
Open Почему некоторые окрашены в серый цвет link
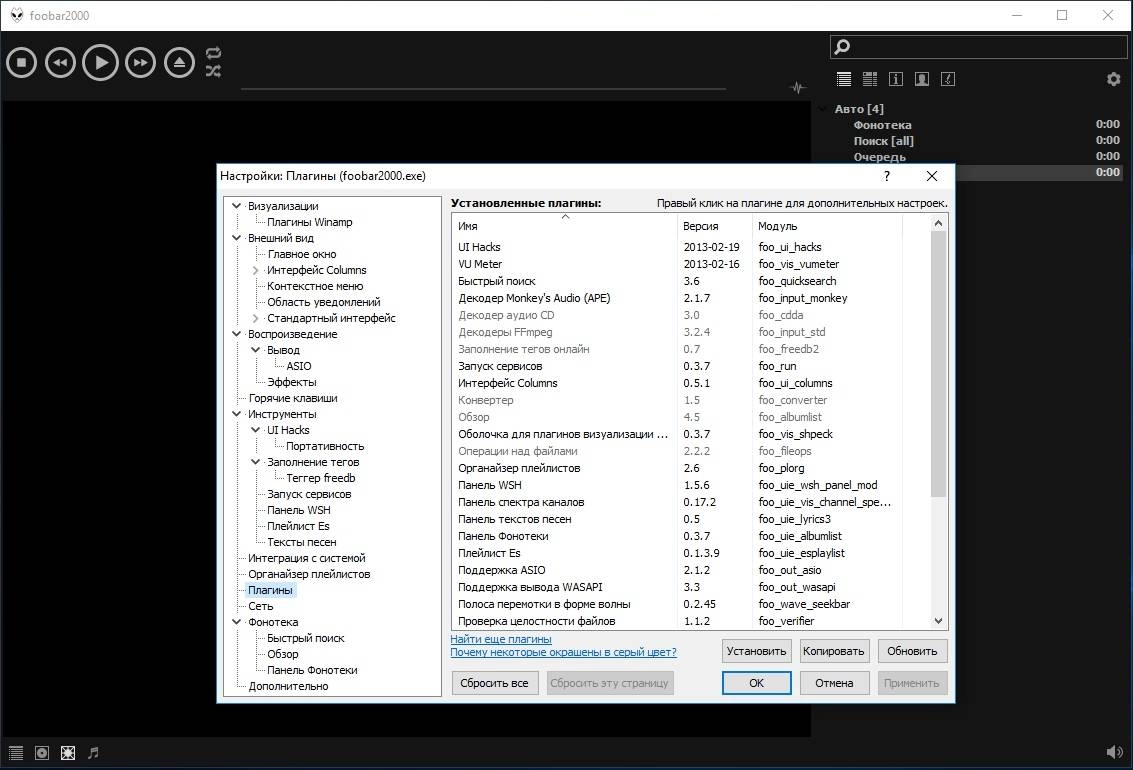click(x=564, y=652)
